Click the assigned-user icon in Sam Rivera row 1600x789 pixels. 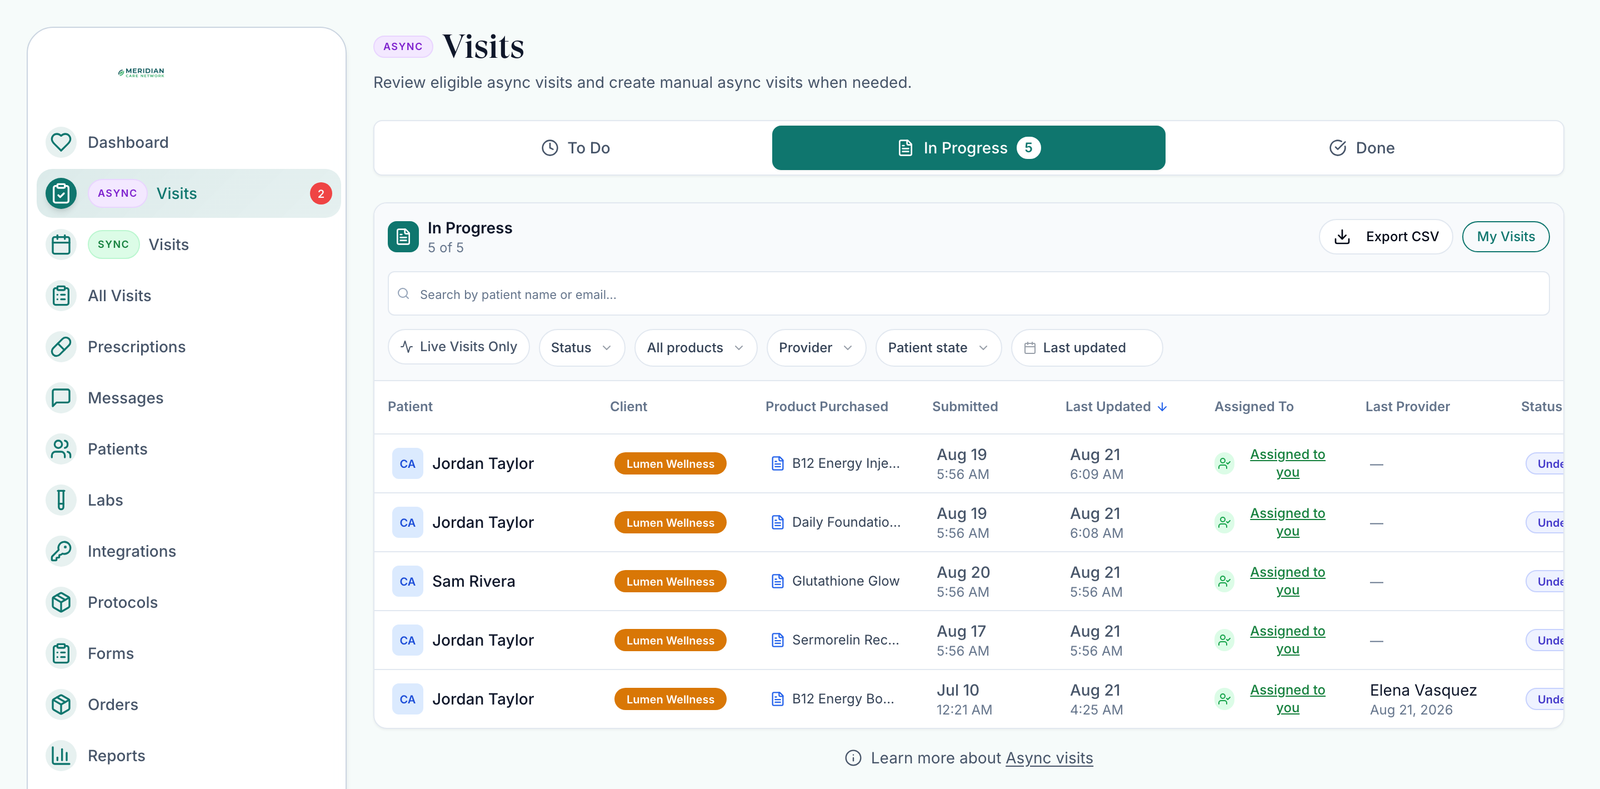(1224, 581)
